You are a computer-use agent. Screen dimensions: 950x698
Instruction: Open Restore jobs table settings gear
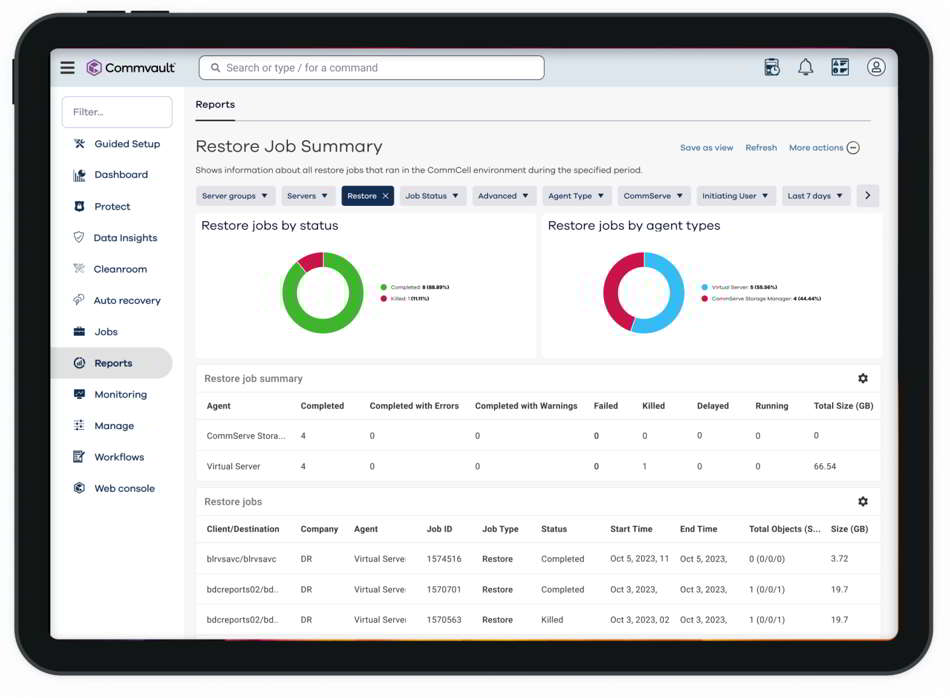863,501
